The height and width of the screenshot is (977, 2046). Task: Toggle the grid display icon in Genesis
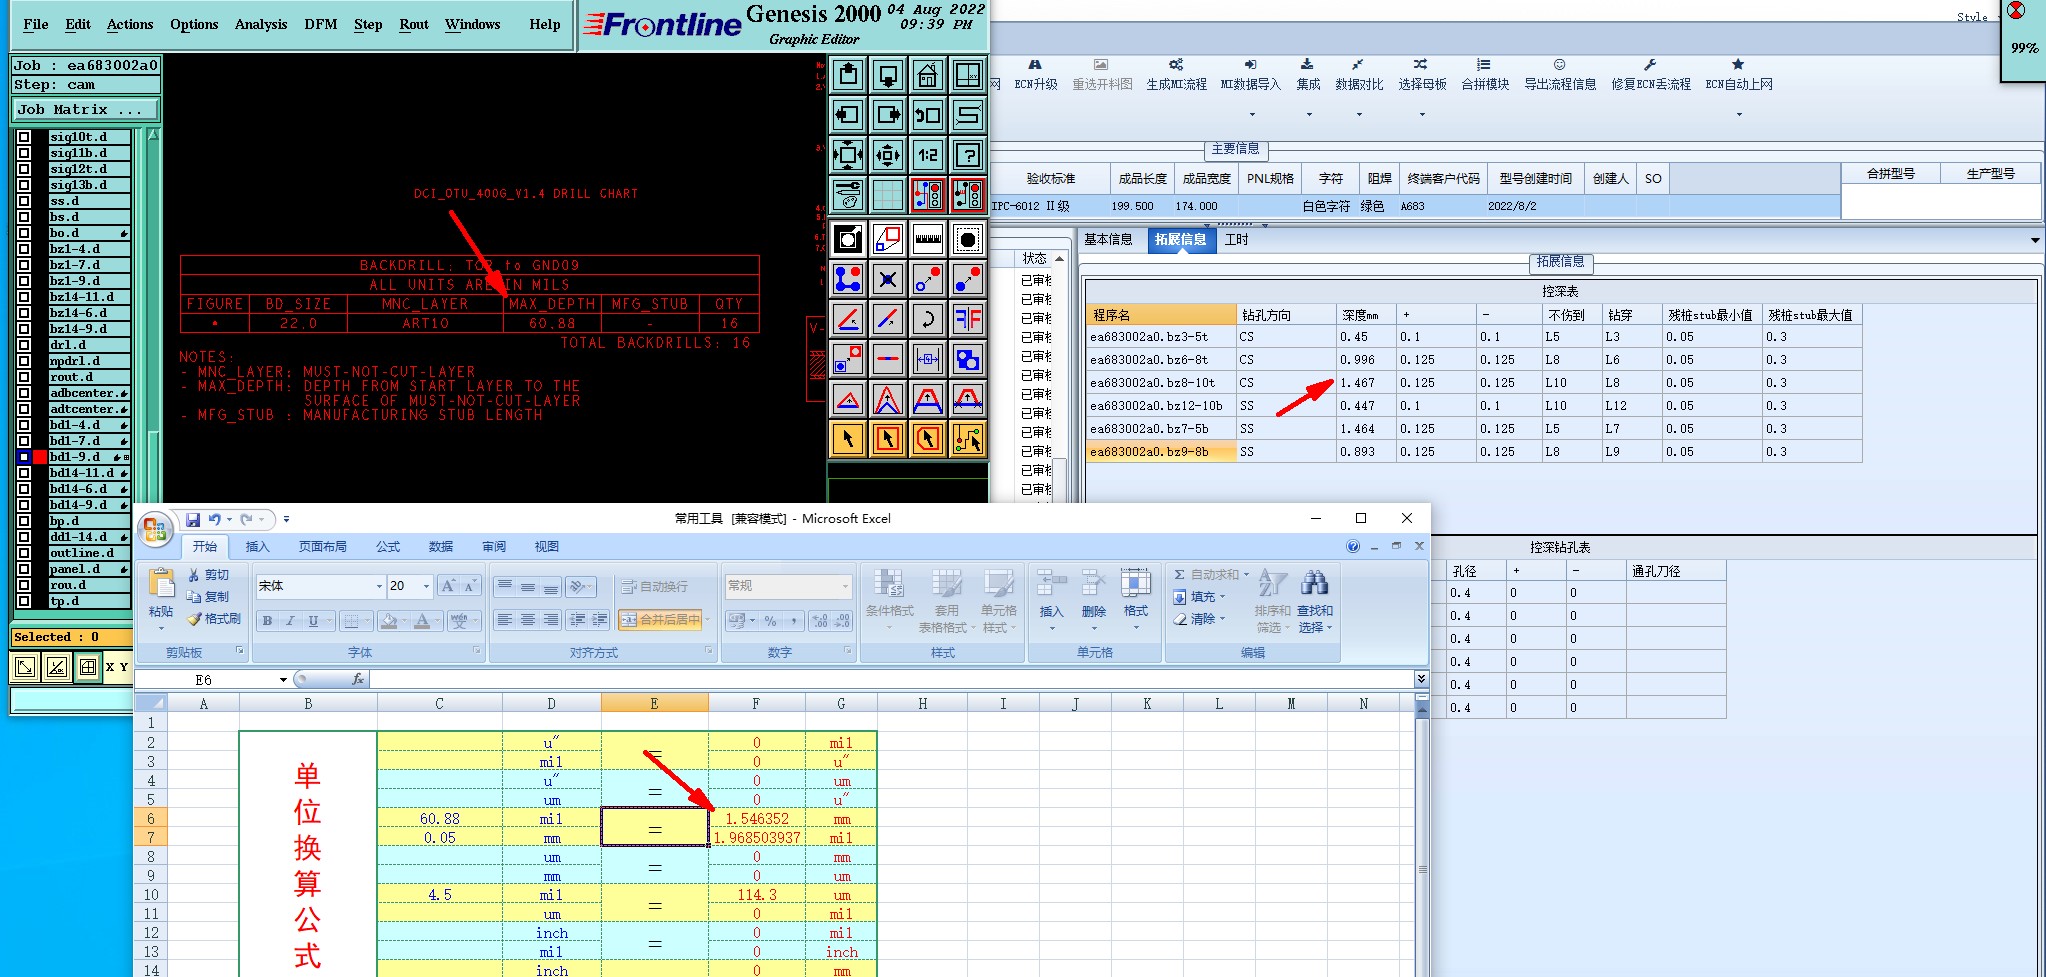point(888,195)
